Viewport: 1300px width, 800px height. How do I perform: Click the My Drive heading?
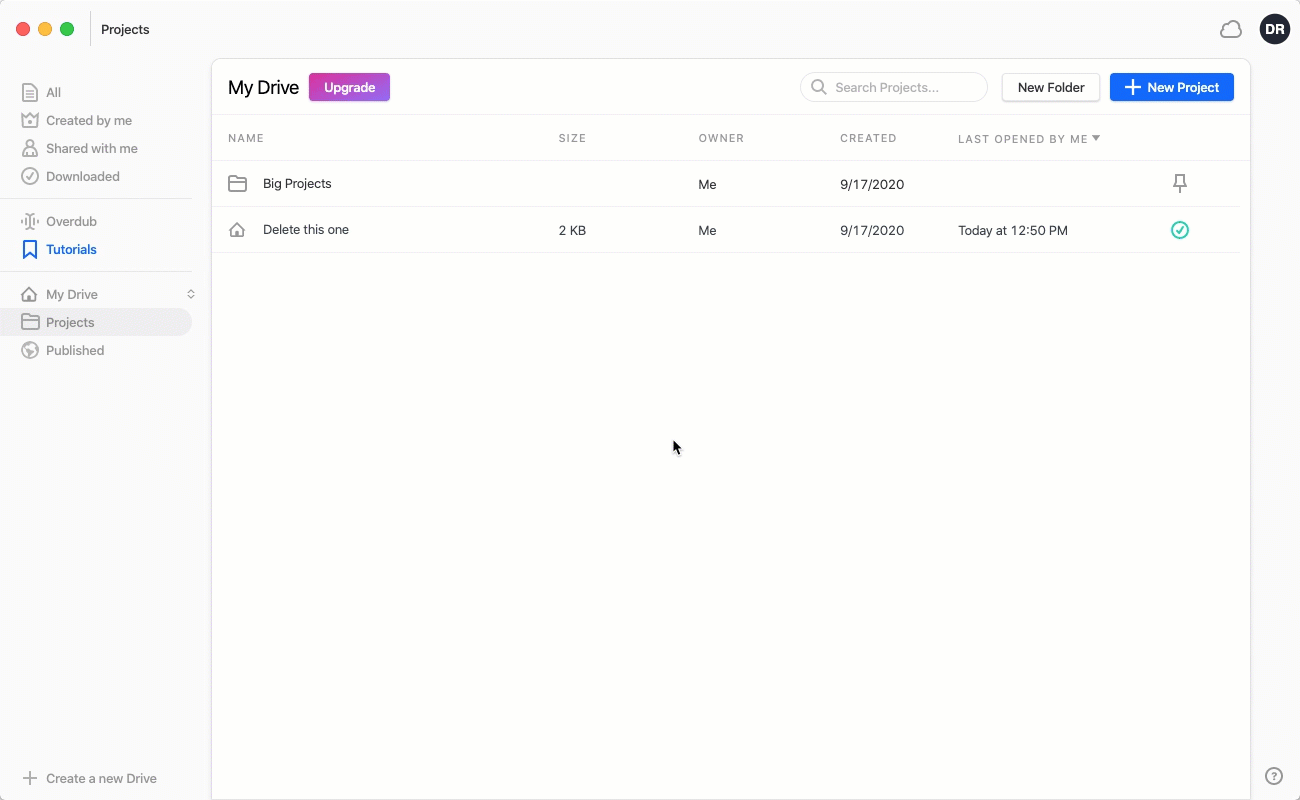pyautogui.click(x=263, y=87)
